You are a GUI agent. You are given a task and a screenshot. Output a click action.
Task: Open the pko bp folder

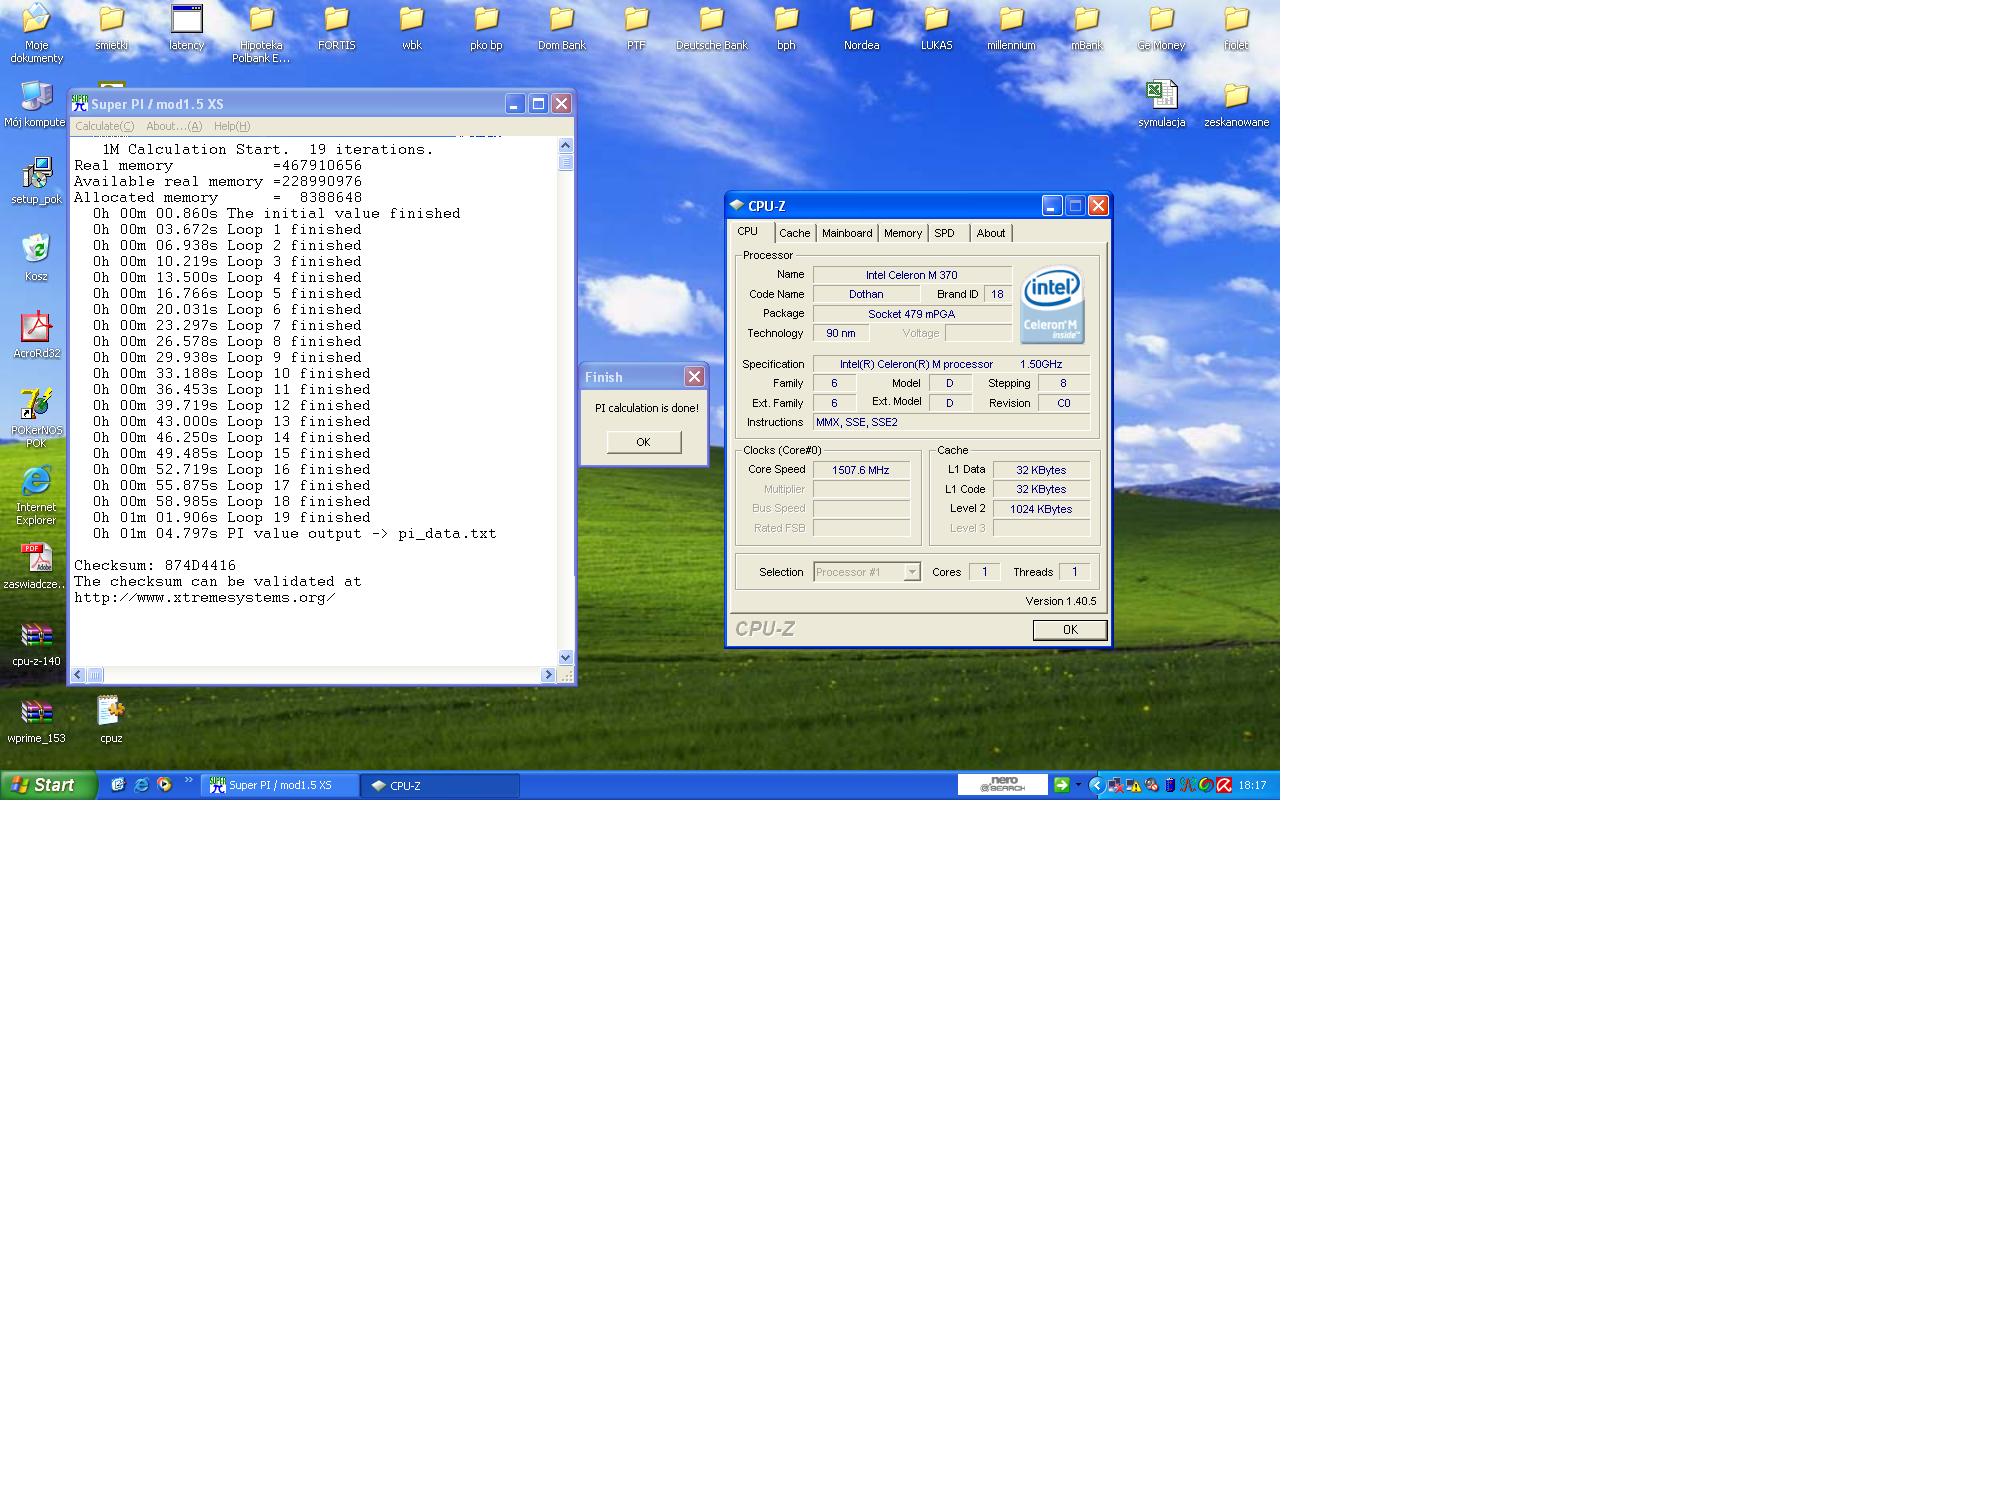coord(486,28)
